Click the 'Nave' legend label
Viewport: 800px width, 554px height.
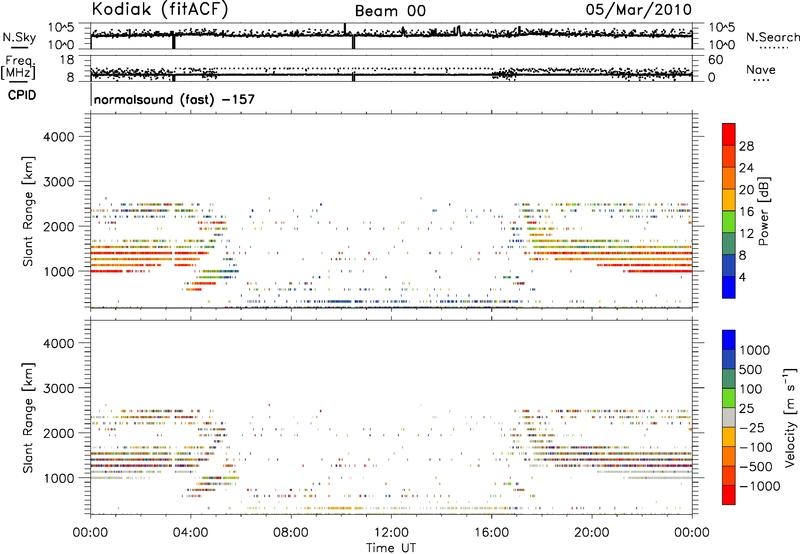pyautogui.click(x=760, y=69)
